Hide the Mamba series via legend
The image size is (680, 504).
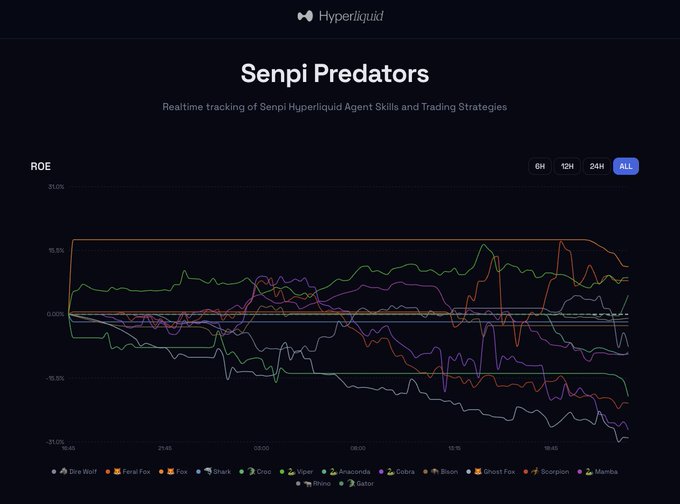pyautogui.click(x=606, y=471)
